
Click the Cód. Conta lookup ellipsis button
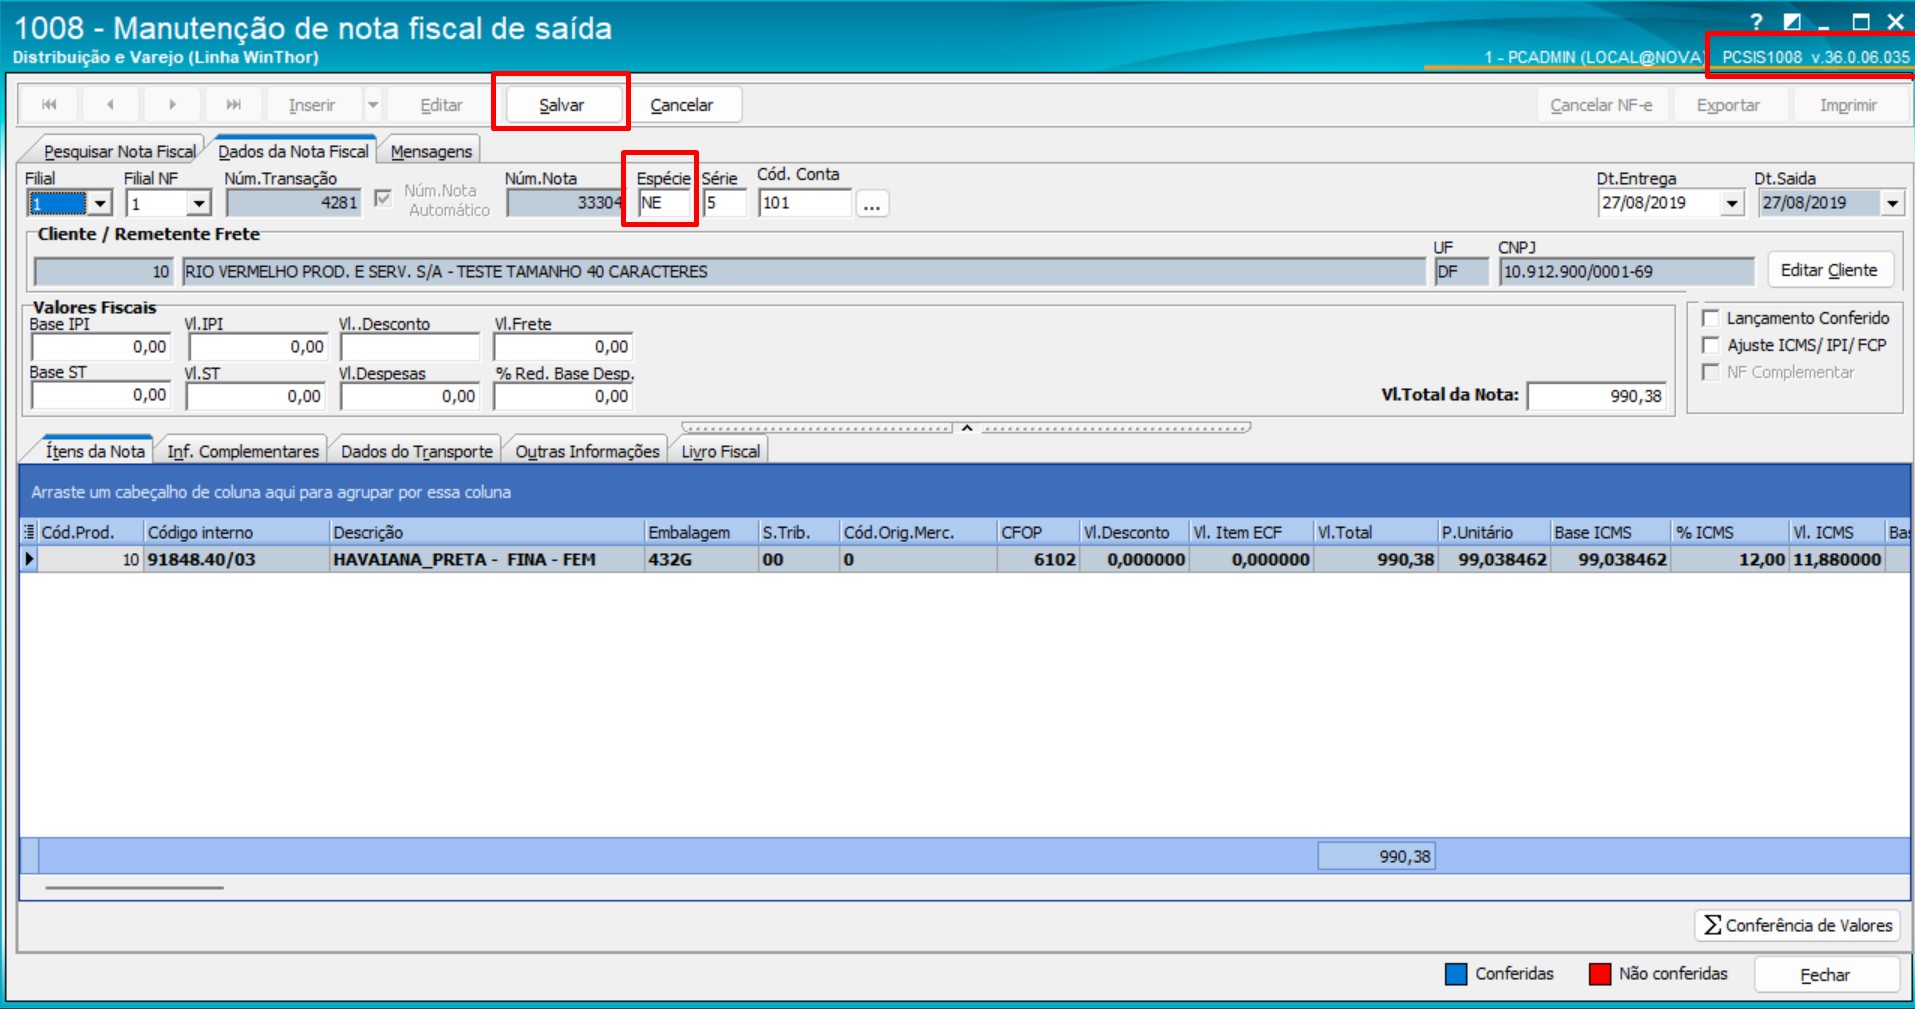pyautogui.click(x=872, y=204)
